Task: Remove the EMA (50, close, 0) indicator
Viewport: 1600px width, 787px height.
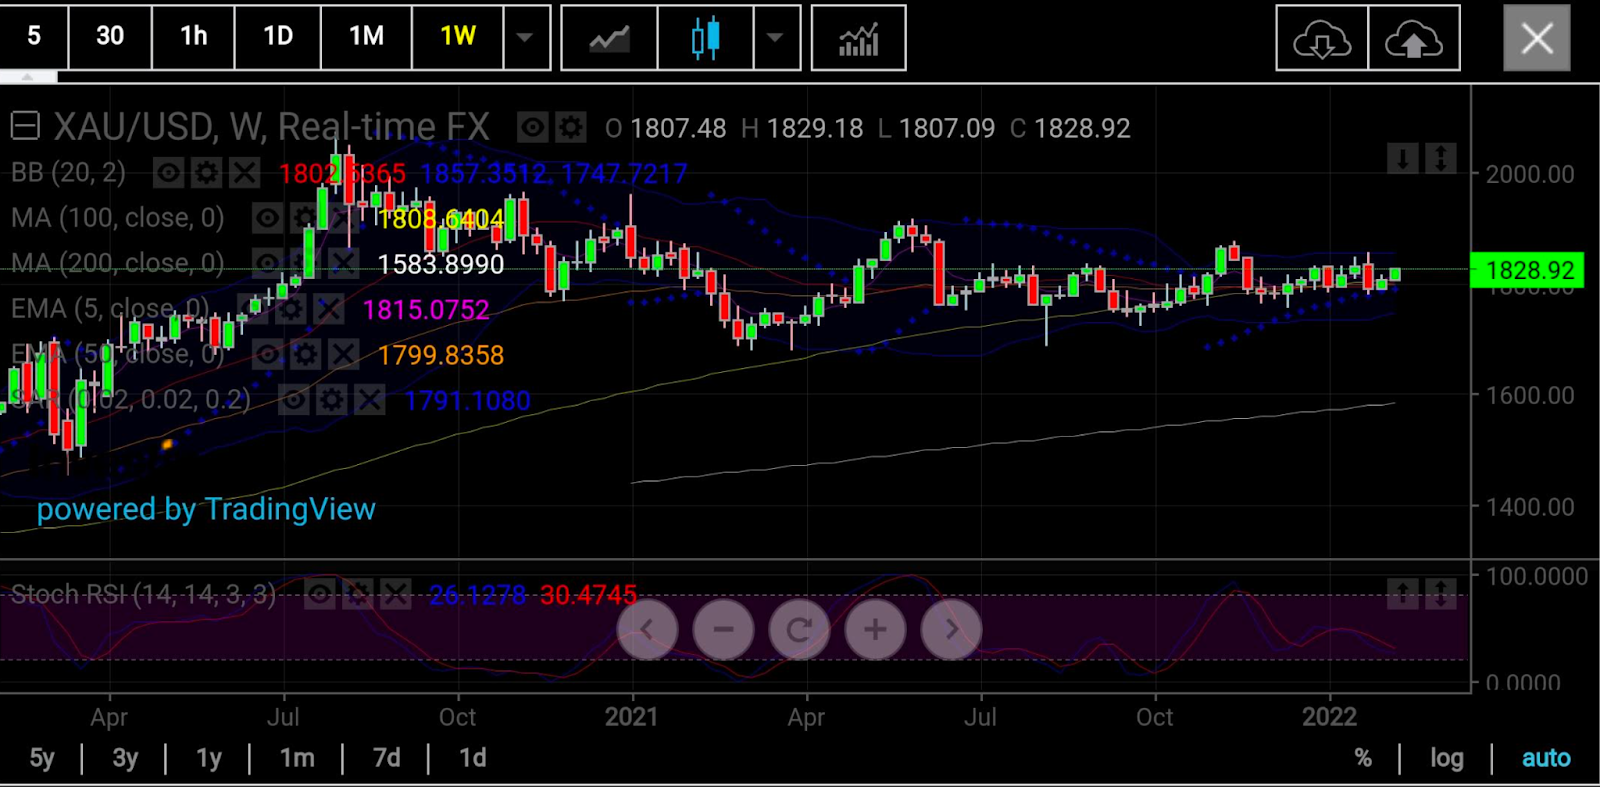Action: pos(343,354)
